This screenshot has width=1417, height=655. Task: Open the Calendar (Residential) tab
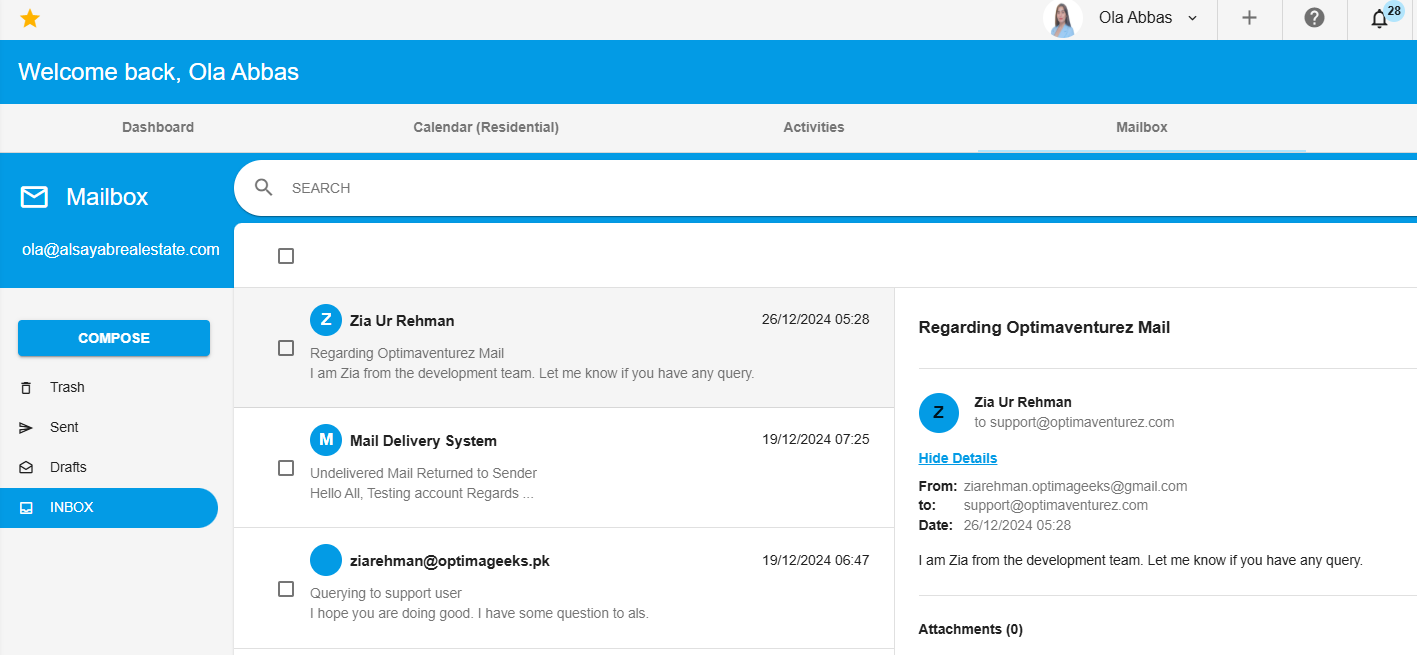pos(486,127)
